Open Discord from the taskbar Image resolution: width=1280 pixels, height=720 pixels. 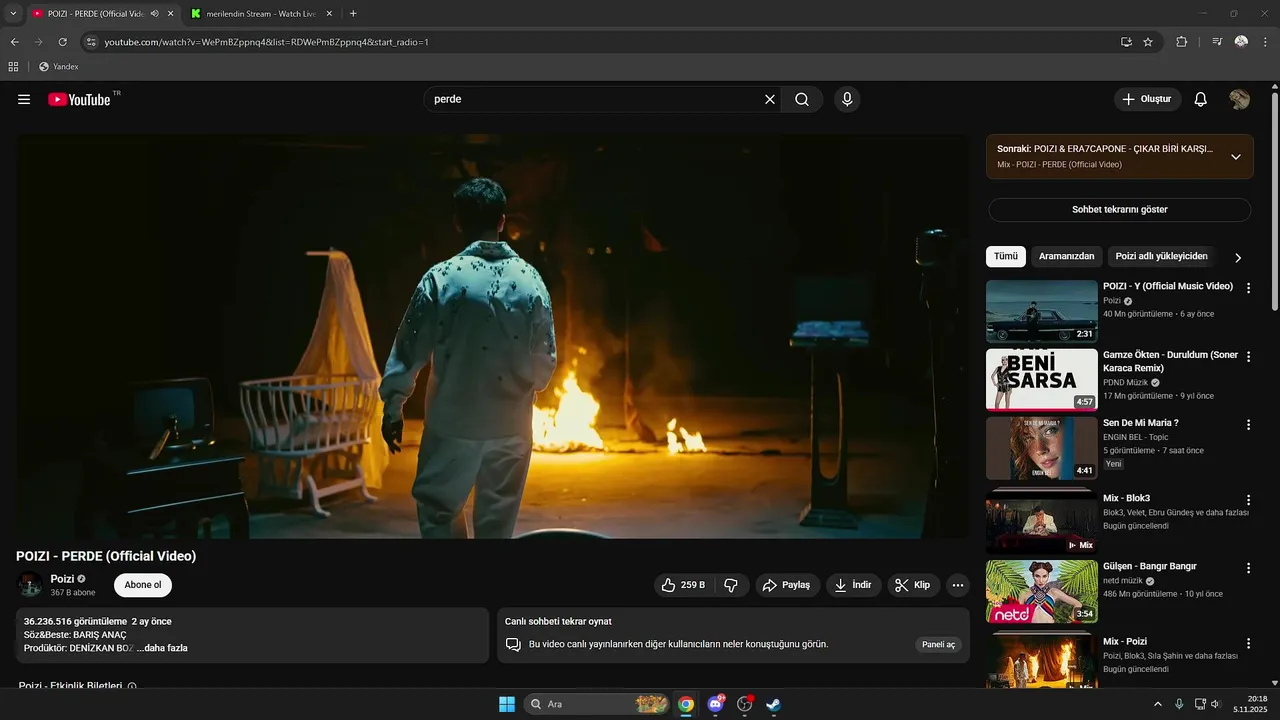pos(715,704)
